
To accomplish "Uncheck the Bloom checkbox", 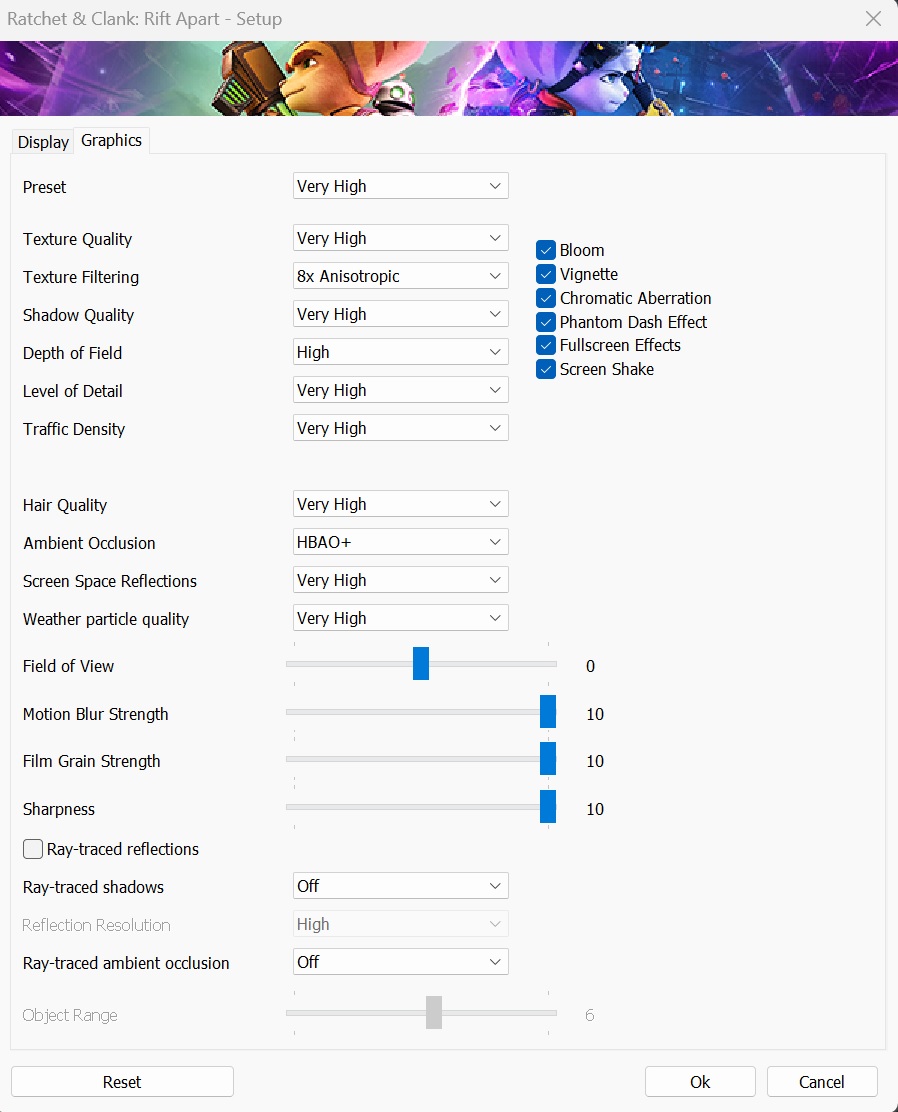I will (545, 250).
